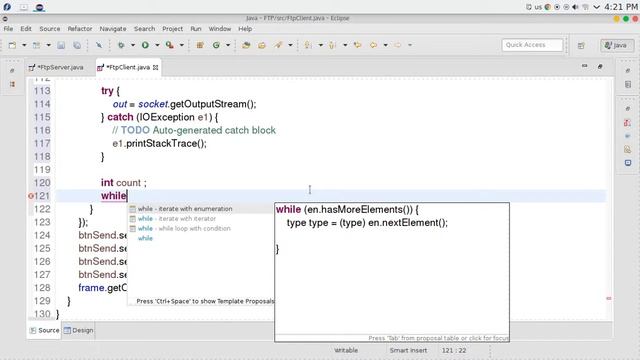
Task: Click the Smart Insert status field
Action: [408, 350]
